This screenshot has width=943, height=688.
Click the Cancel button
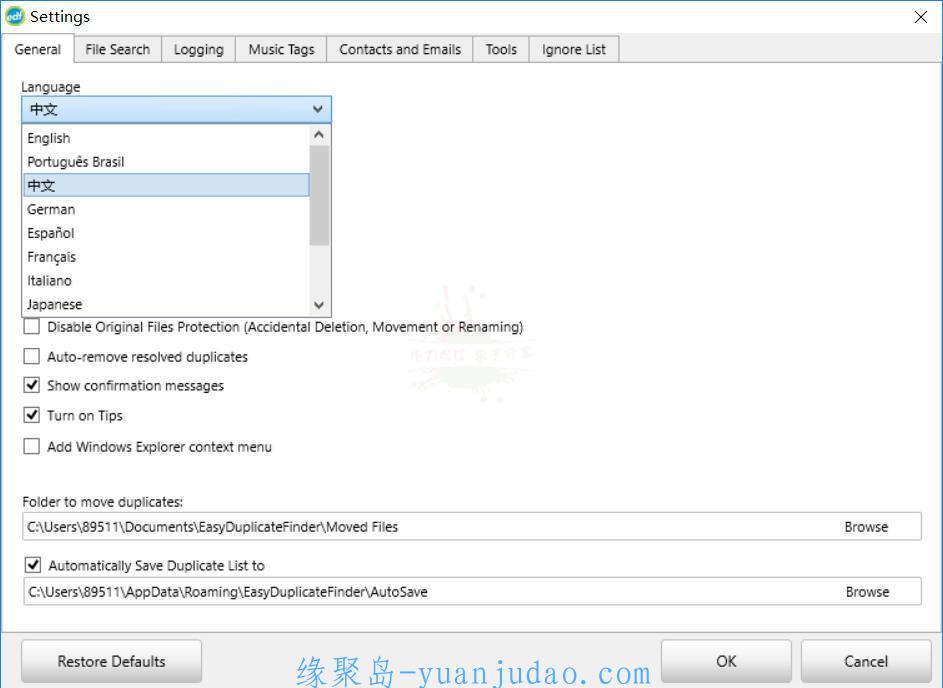[x=866, y=662]
